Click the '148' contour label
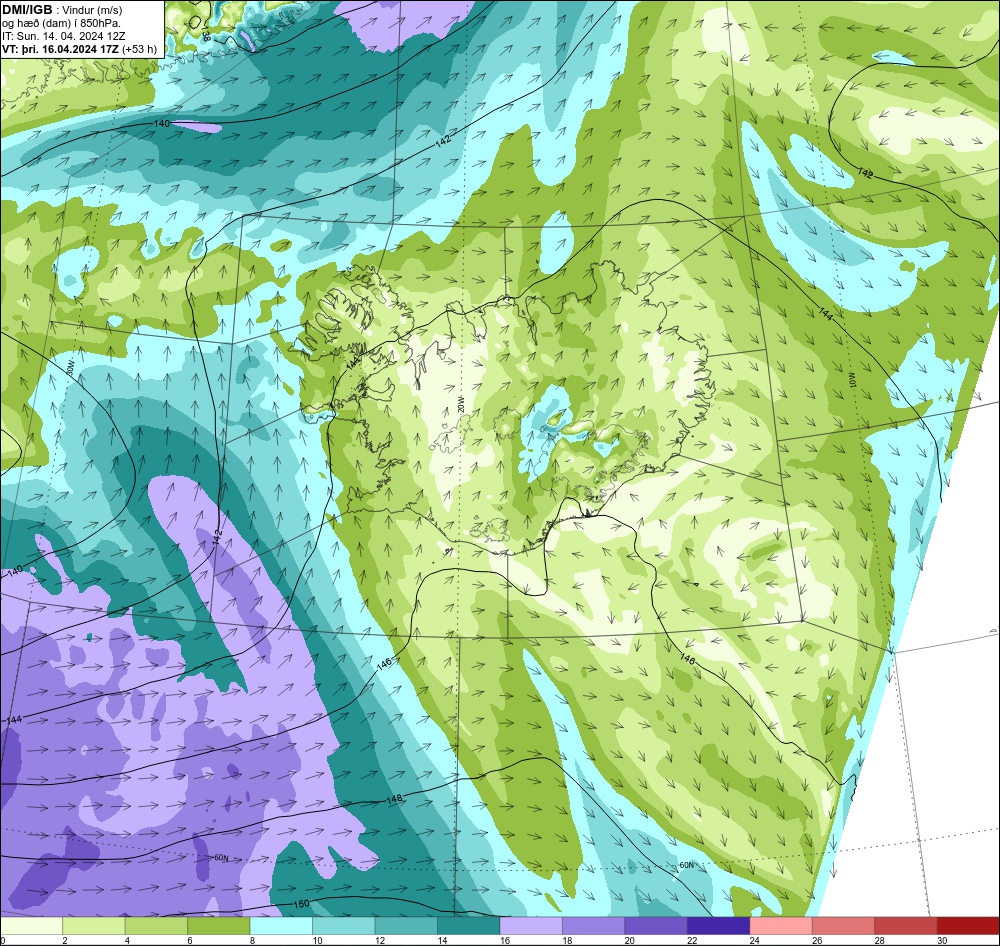This screenshot has height=946, width=1000. [x=395, y=799]
